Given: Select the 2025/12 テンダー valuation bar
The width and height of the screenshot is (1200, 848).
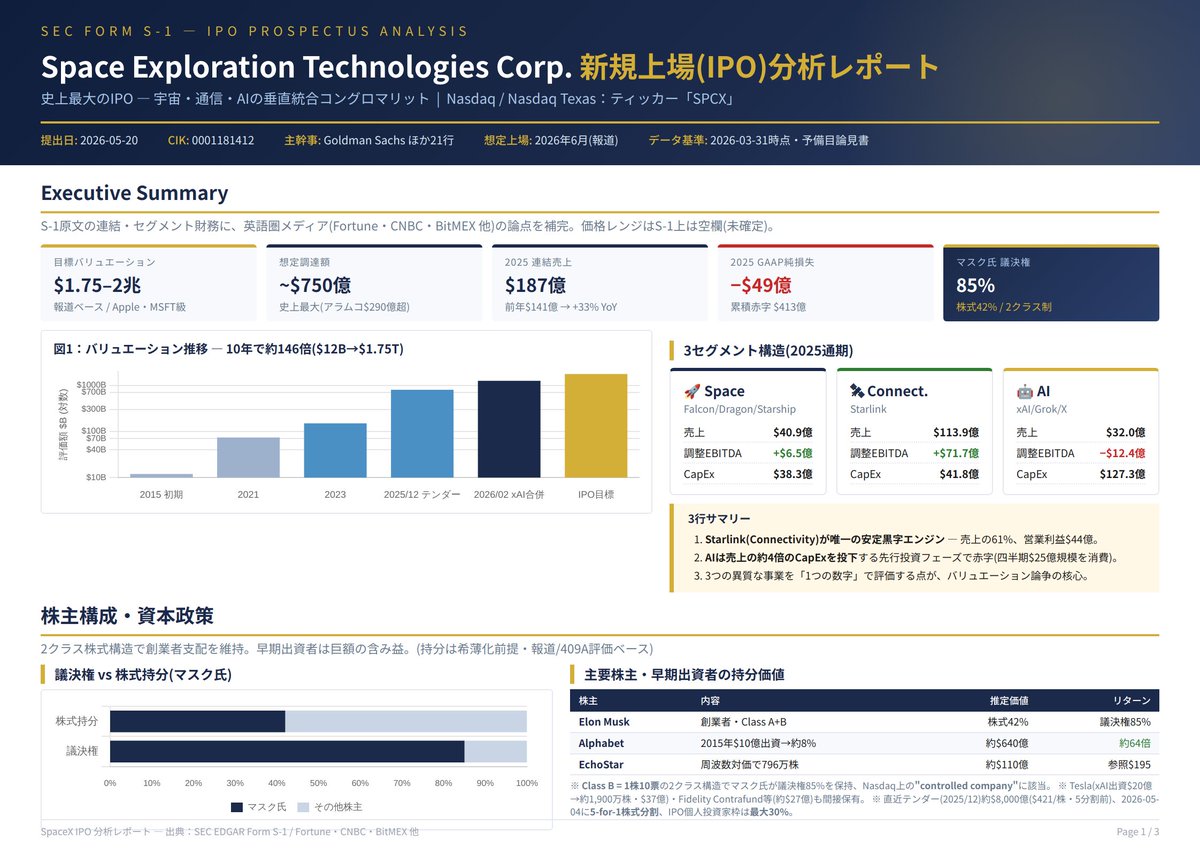Looking at the screenshot, I should 422,434.
